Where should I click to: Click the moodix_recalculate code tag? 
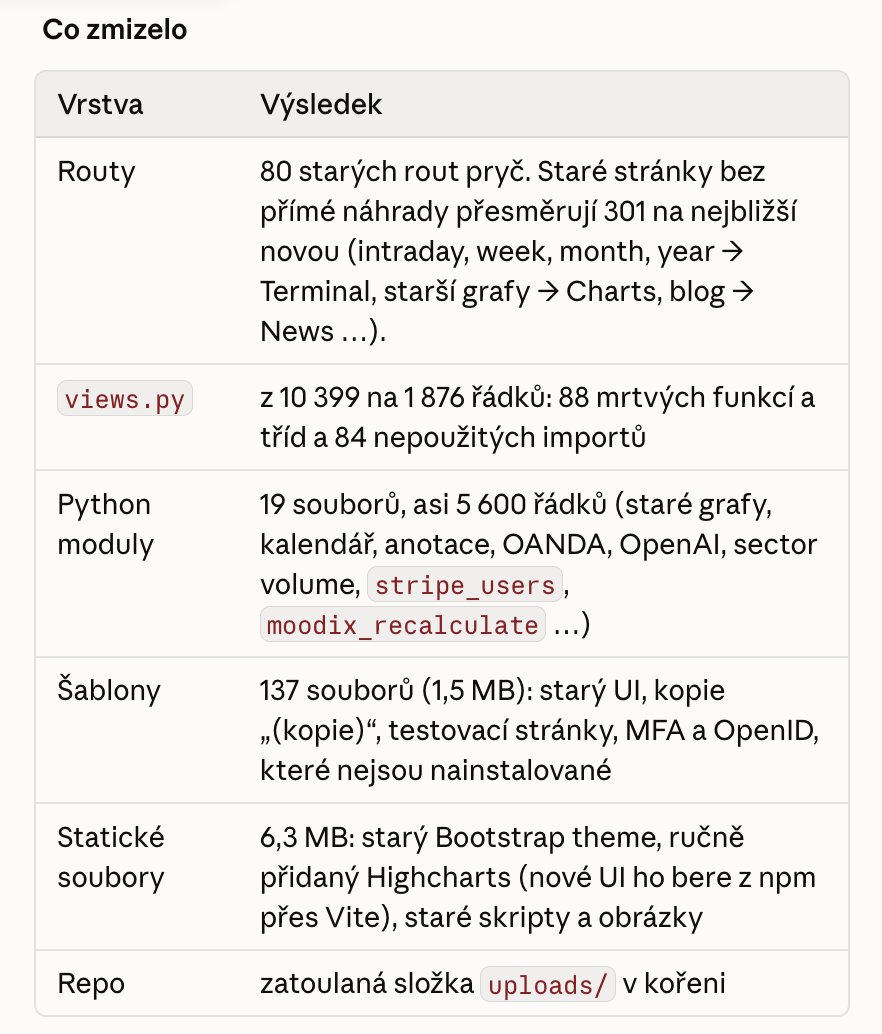point(402,624)
